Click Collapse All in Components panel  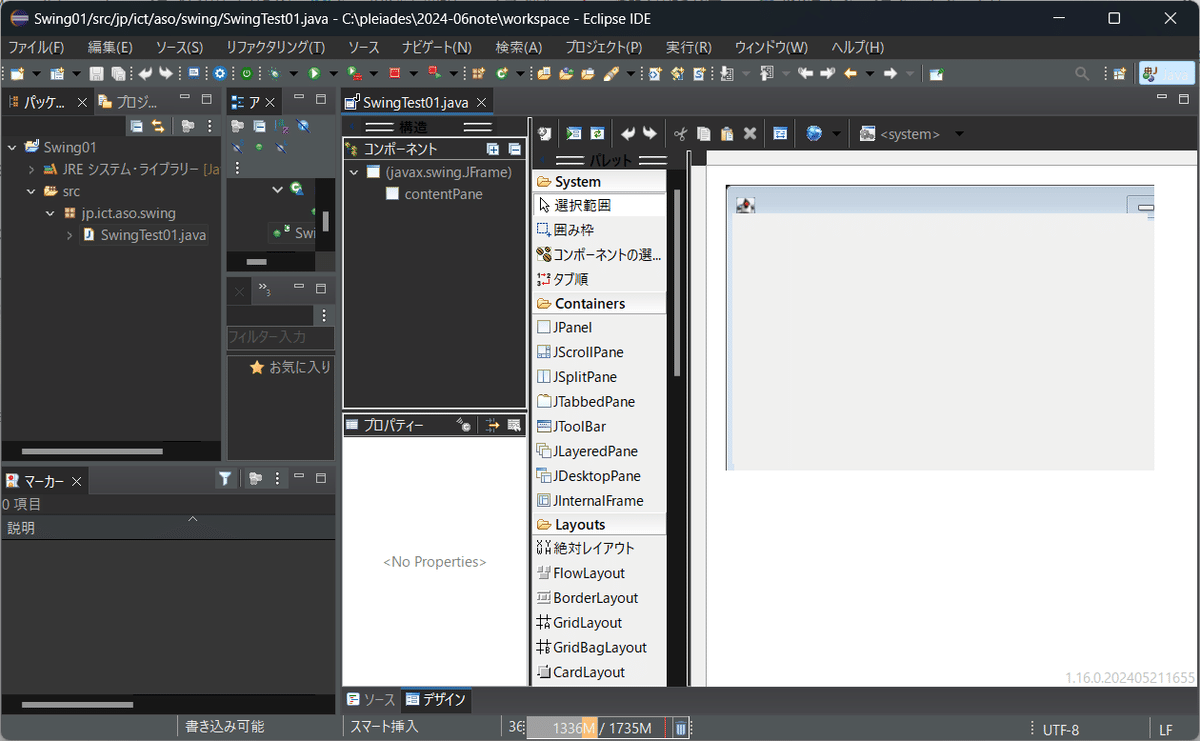(514, 149)
